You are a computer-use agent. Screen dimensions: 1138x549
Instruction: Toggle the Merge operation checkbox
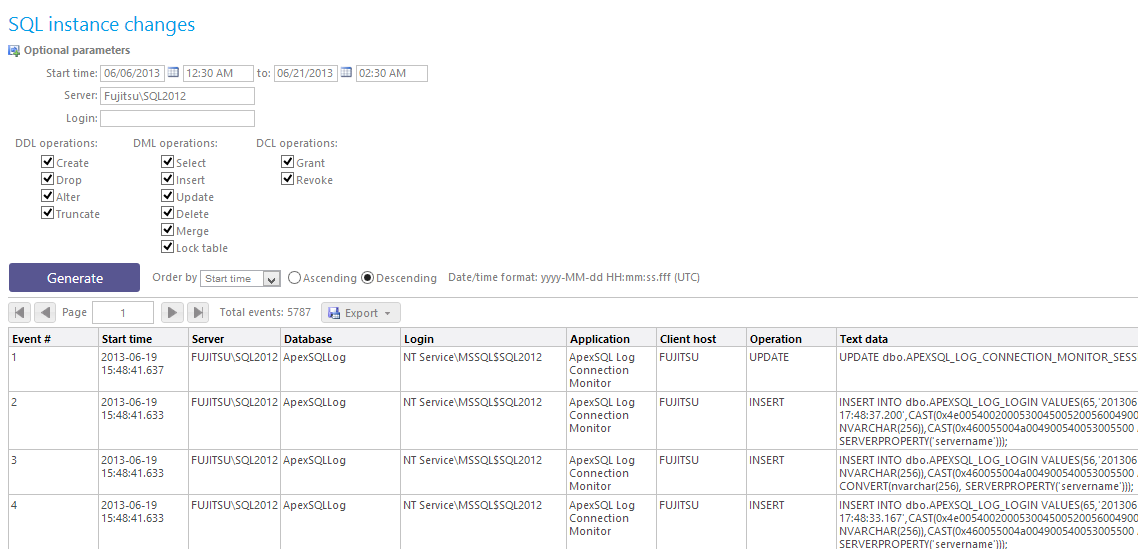168,230
